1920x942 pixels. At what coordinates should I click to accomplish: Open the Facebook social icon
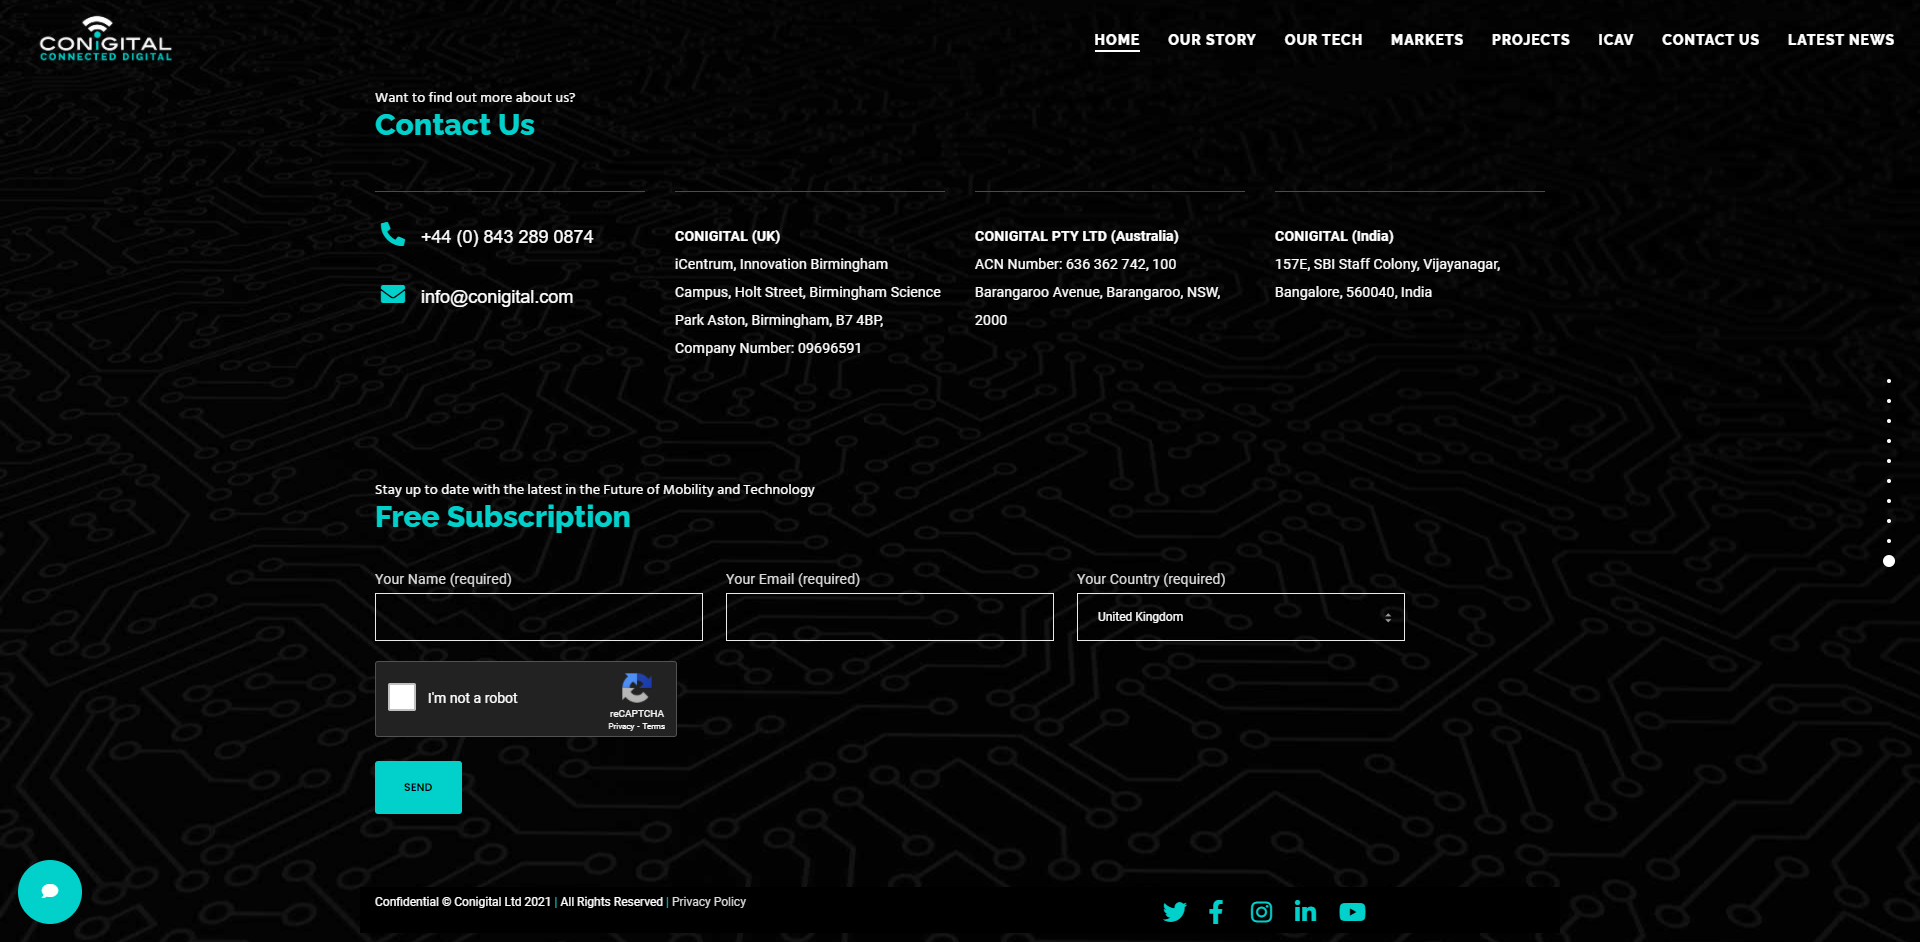coord(1216,912)
